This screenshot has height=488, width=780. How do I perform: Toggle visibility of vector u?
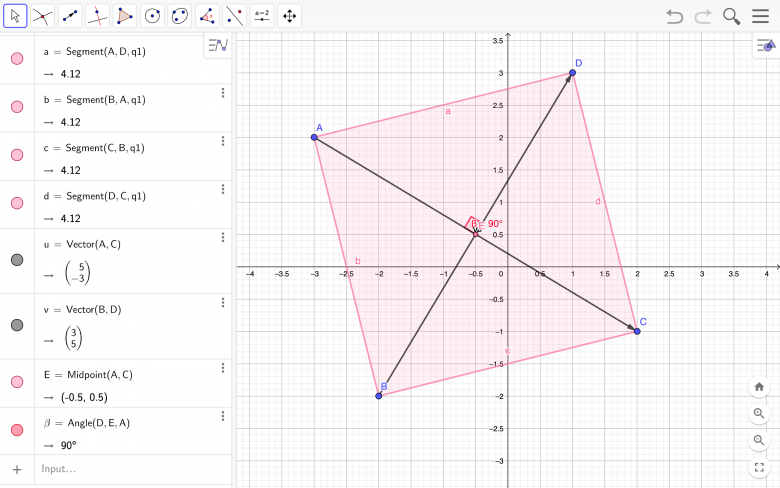pos(17,260)
